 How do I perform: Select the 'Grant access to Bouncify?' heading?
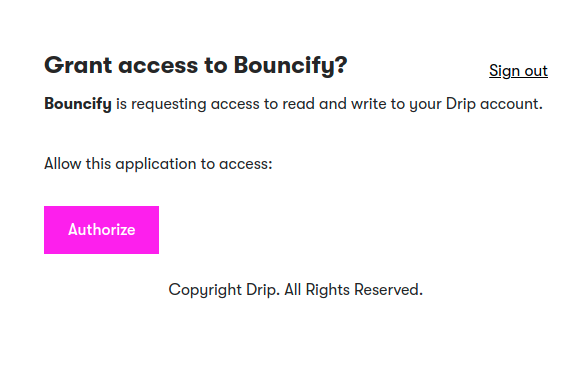coord(196,66)
